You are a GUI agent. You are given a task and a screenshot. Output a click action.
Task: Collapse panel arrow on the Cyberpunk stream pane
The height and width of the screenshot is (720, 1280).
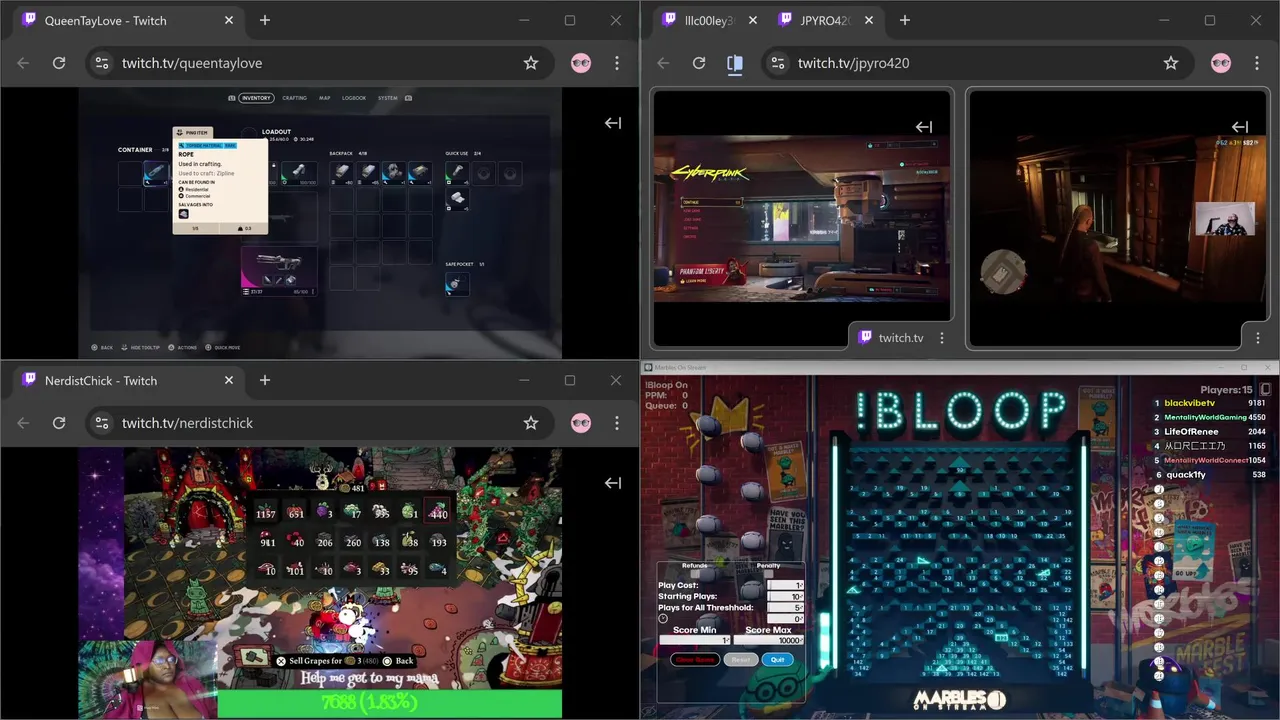(924, 127)
